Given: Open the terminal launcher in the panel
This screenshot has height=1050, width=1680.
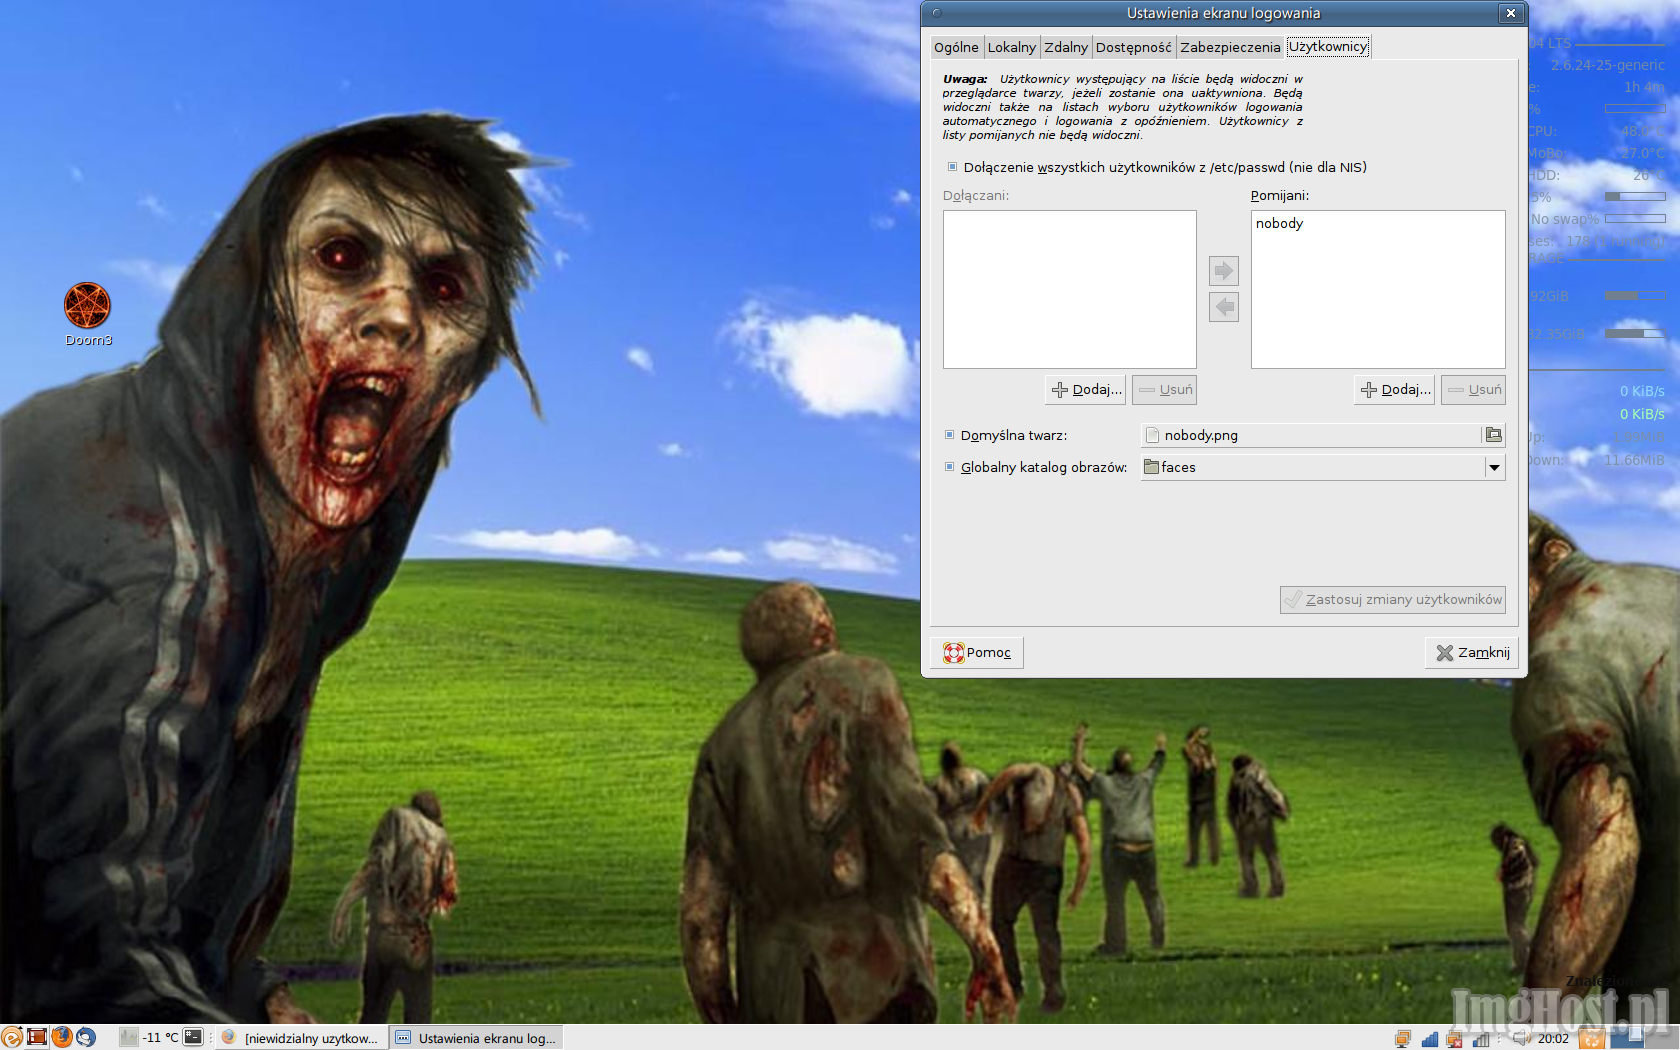Looking at the screenshot, I should click(x=193, y=1037).
